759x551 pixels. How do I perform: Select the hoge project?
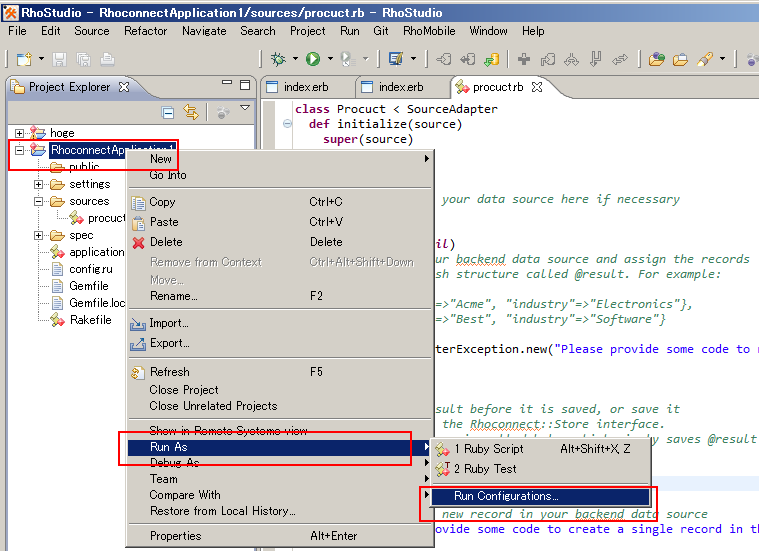[x=62, y=133]
